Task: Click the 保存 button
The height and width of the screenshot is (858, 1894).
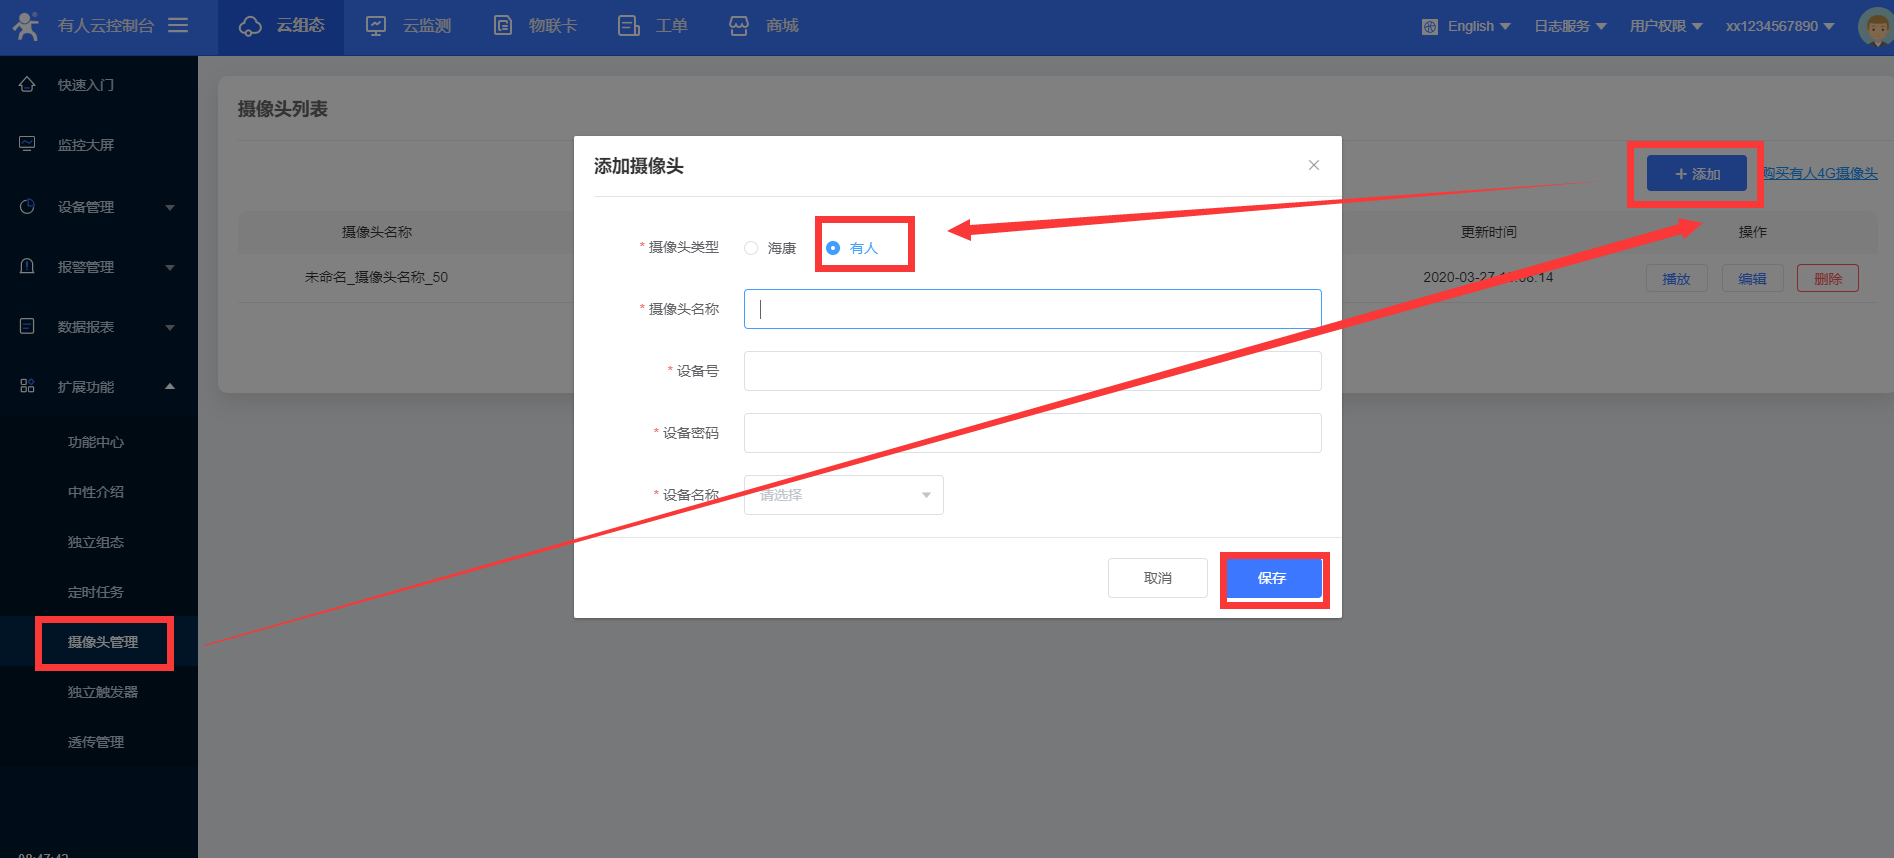Action: tap(1272, 578)
